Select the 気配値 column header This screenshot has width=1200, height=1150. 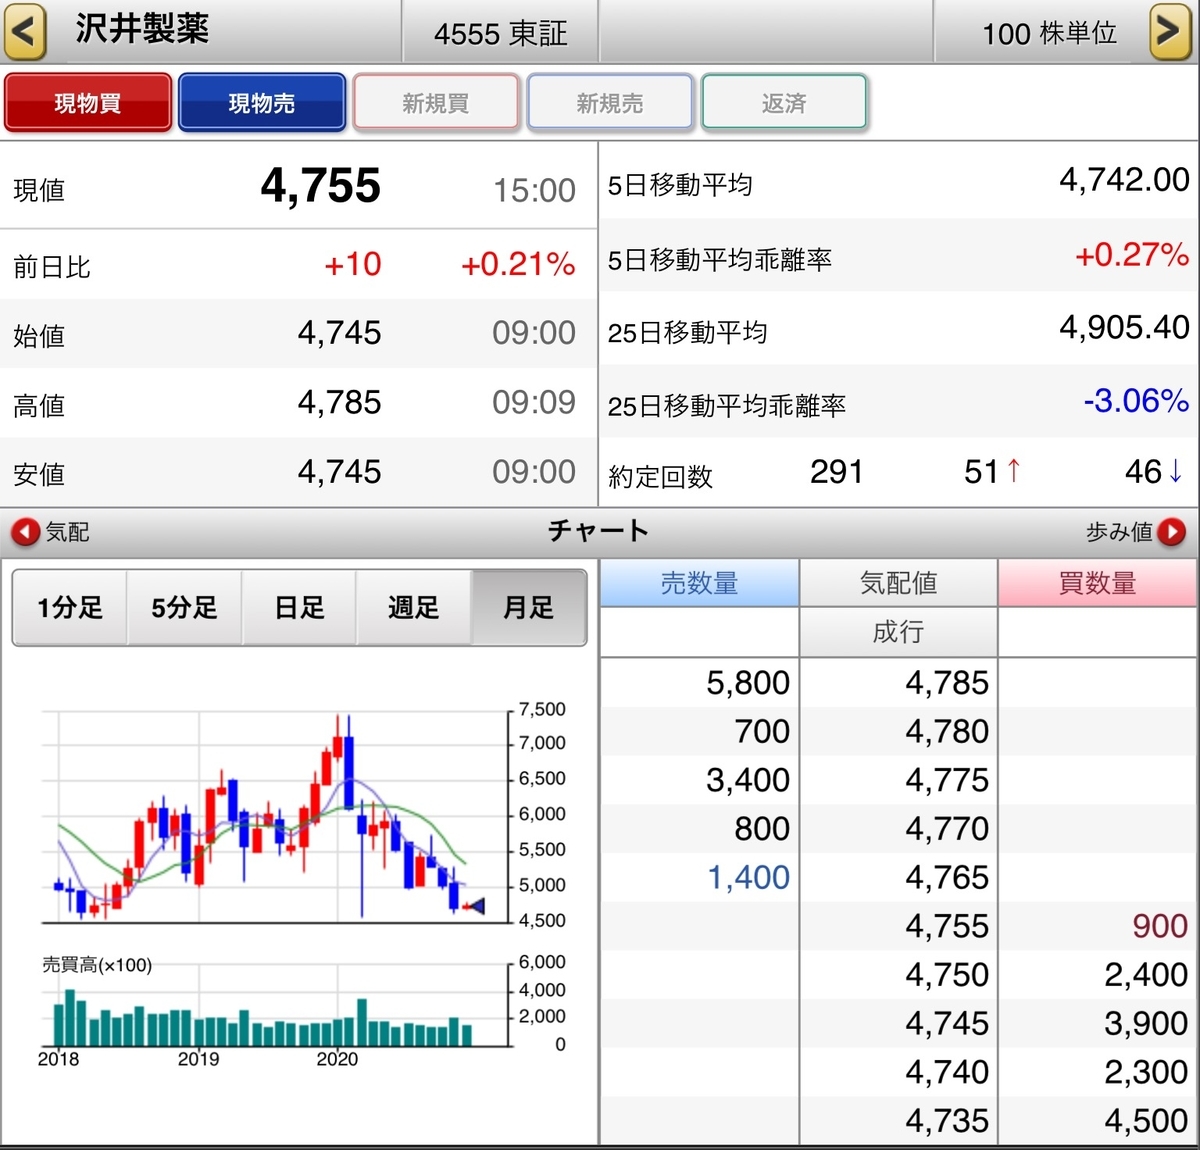(898, 583)
